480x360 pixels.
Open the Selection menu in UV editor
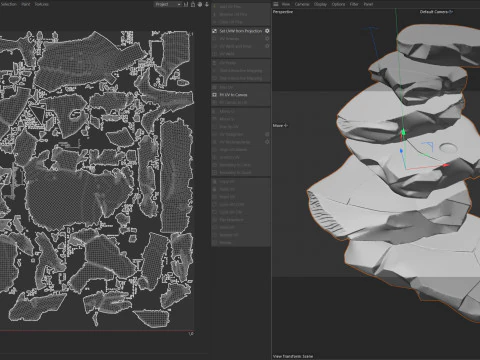click(x=8, y=4)
